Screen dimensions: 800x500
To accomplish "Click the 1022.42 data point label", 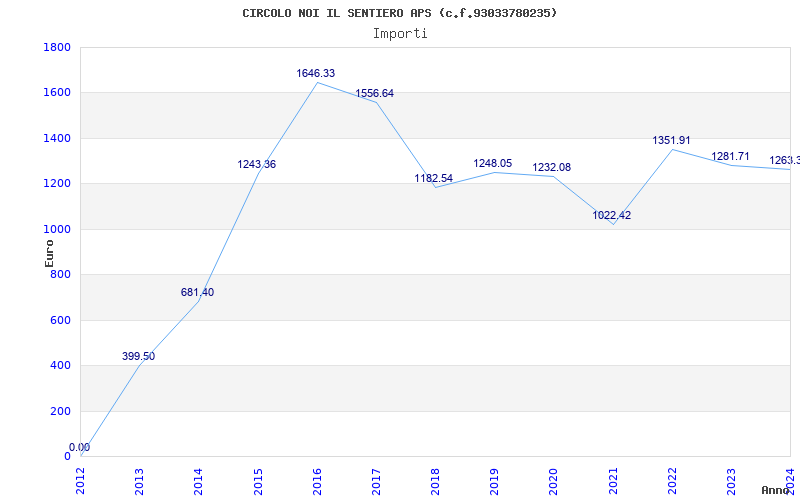I will coord(611,216).
